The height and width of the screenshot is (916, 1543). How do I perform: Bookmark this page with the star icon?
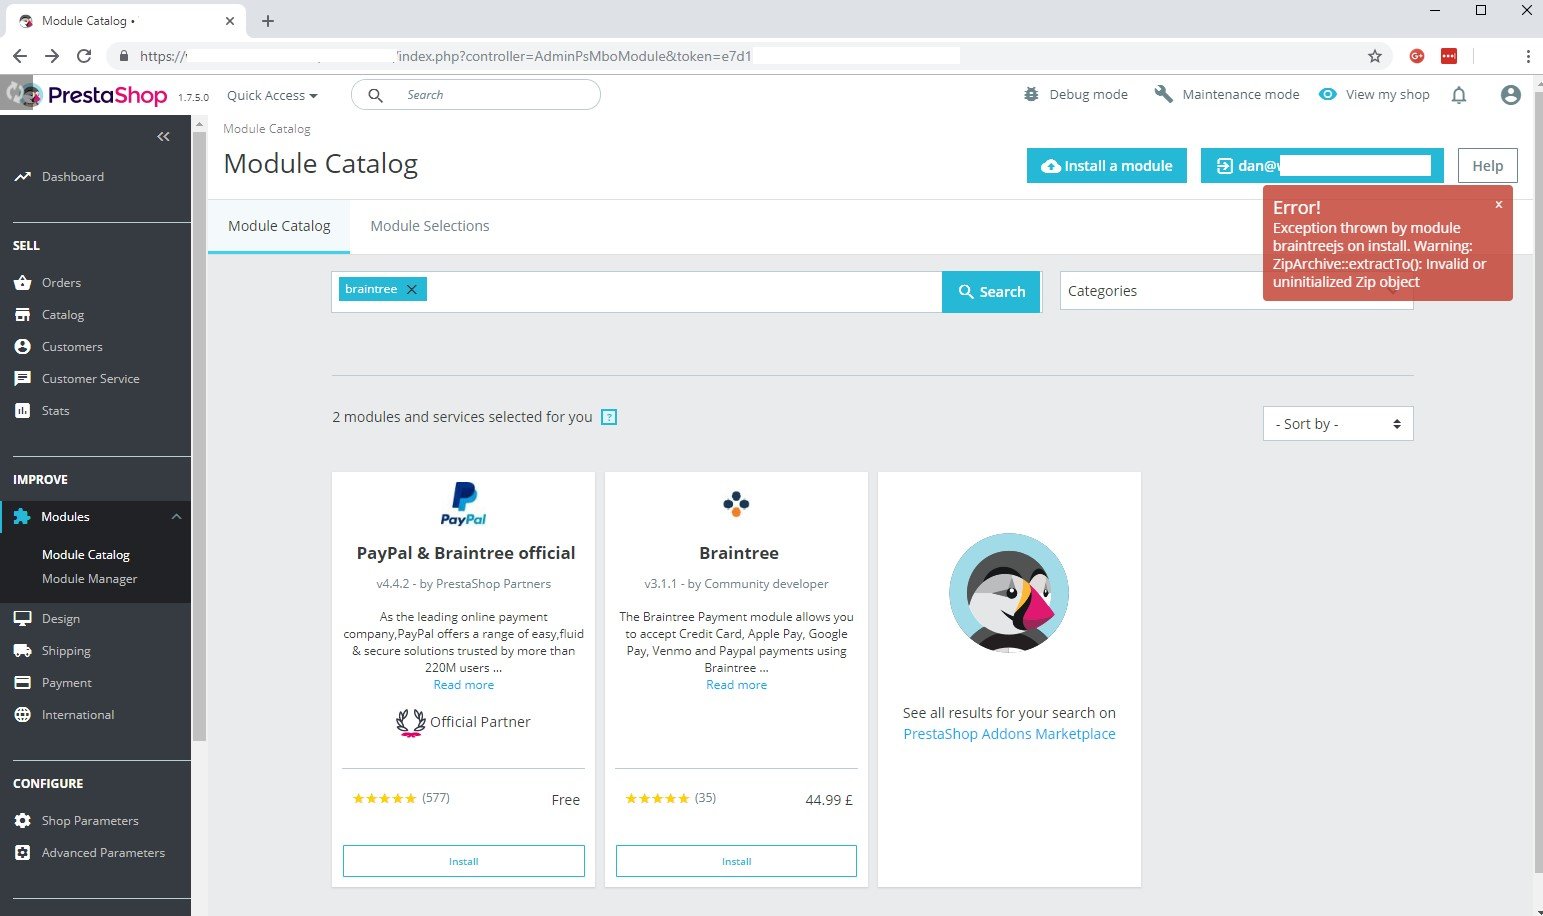(x=1375, y=56)
